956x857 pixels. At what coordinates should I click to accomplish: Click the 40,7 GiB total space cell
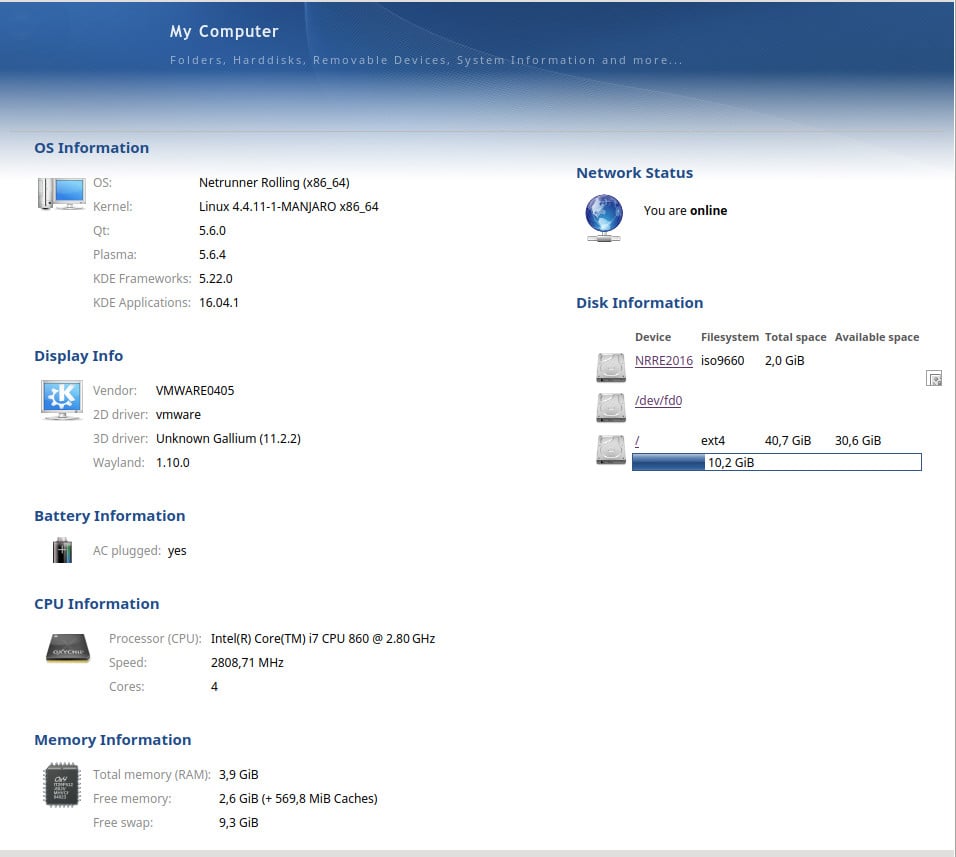click(x=788, y=441)
